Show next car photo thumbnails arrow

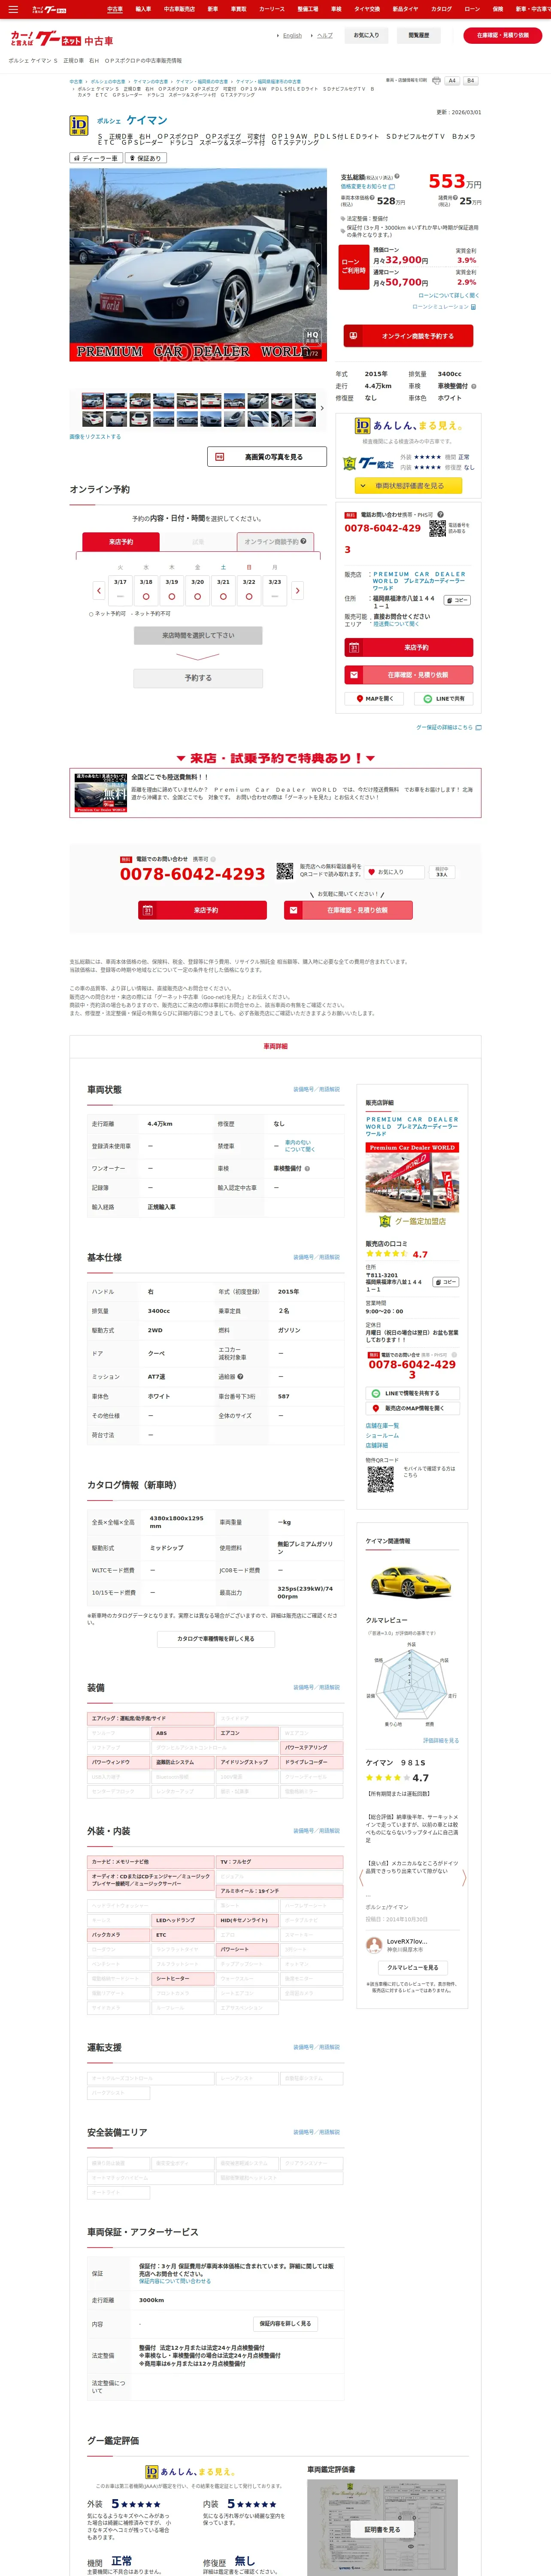point(322,408)
